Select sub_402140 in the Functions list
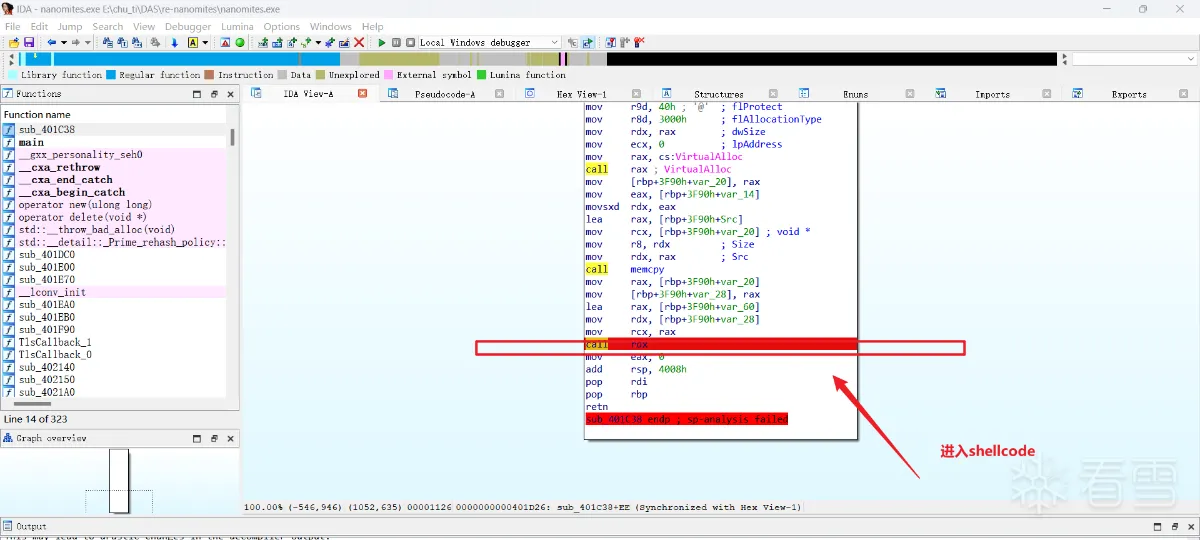 tap(114, 367)
